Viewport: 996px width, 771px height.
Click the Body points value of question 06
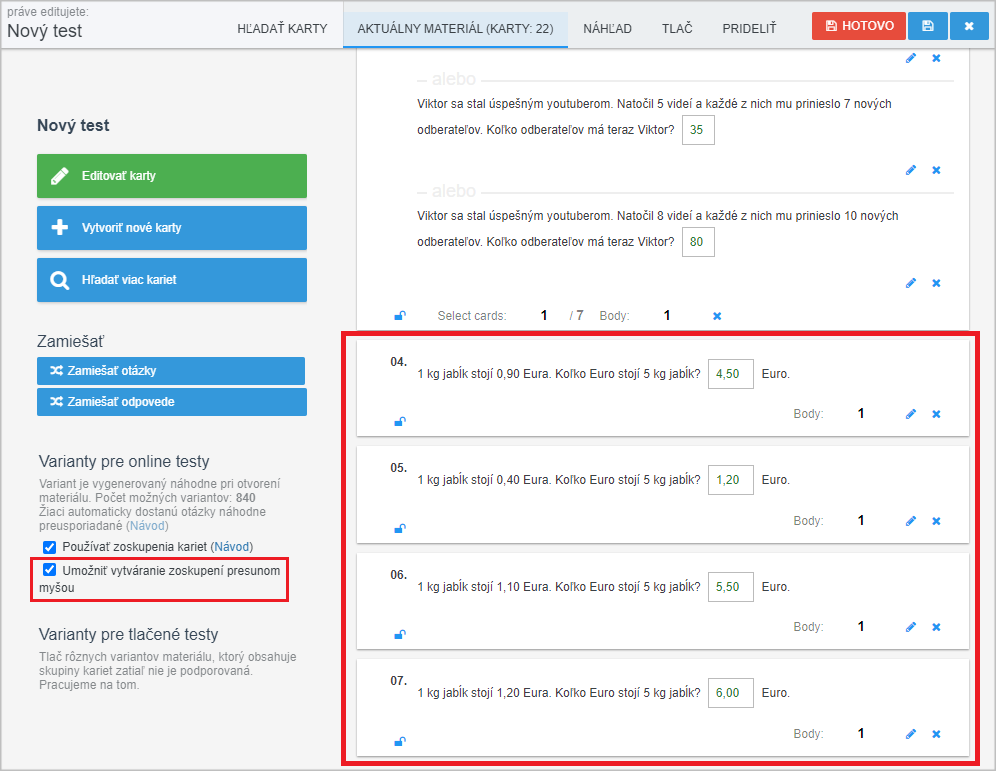click(861, 626)
